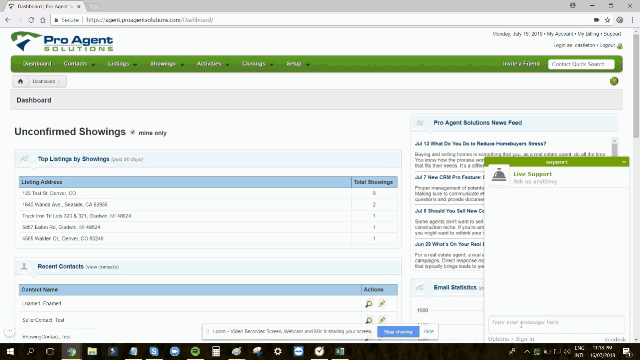
Task: Click Stop sharing button
Action: point(398,331)
